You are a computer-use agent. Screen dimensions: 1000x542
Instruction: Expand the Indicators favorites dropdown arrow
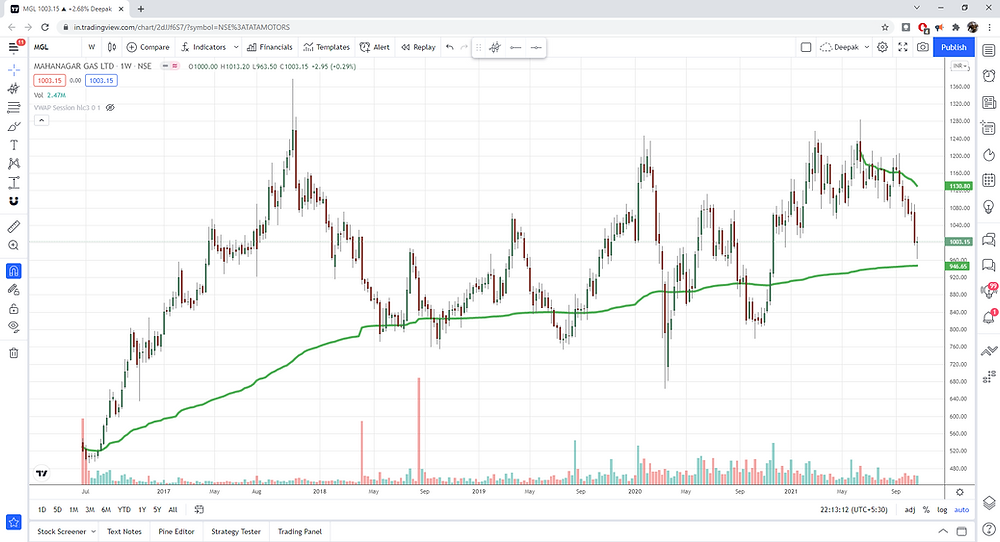pyautogui.click(x=236, y=47)
